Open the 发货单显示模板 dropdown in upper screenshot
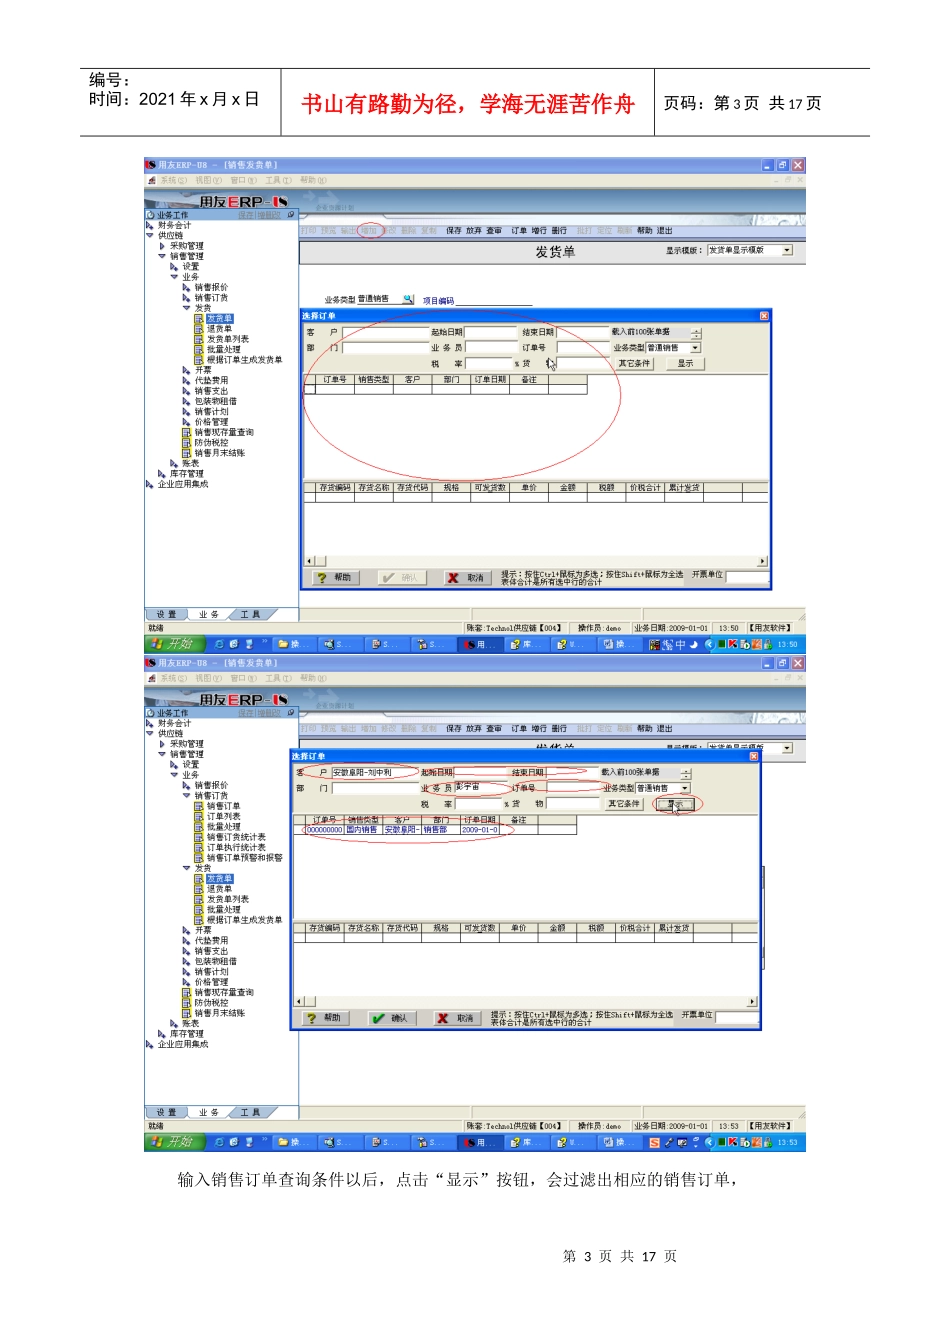This screenshot has height=1344, width=950. pos(787,250)
